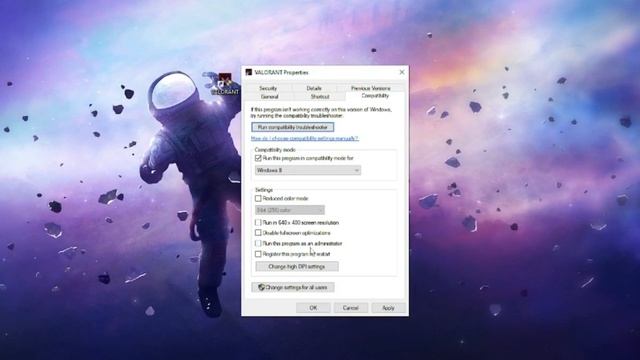Open the 8-bit (256) color dropdown
Screen dimensions: 640x360
(x=290, y=210)
